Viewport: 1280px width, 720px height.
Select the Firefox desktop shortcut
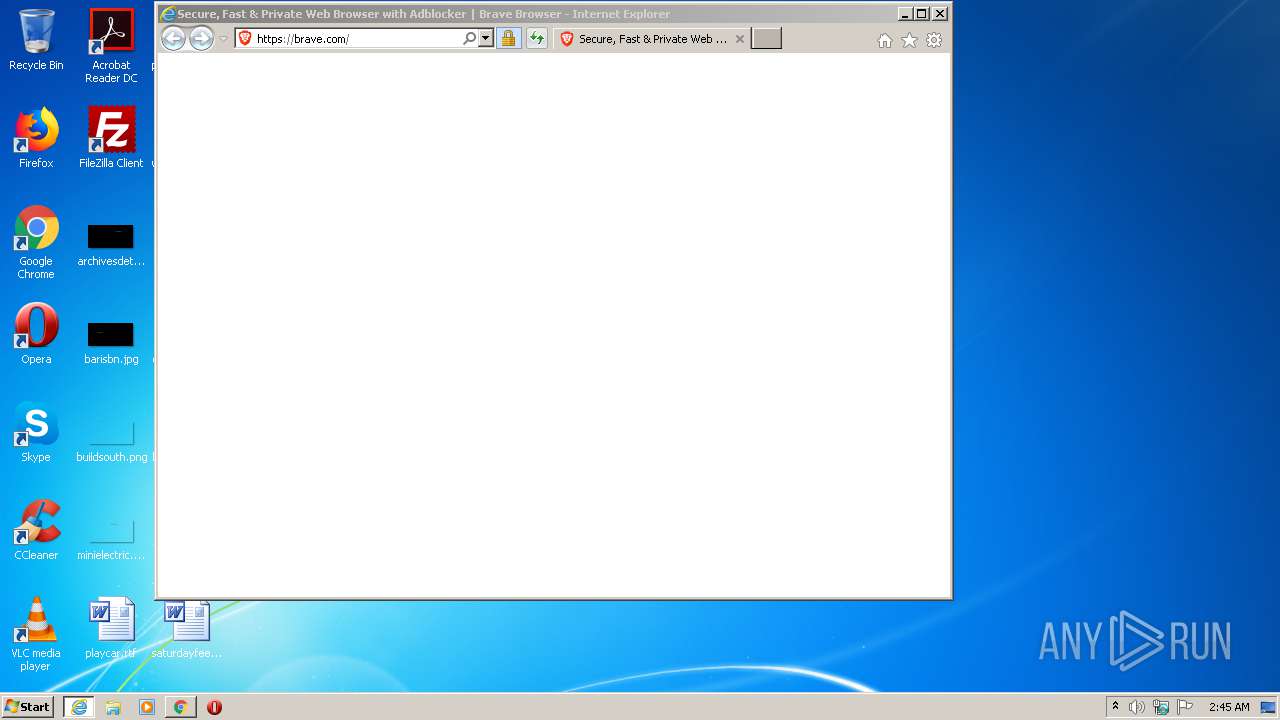pyautogui.click(x=36, y=138)
